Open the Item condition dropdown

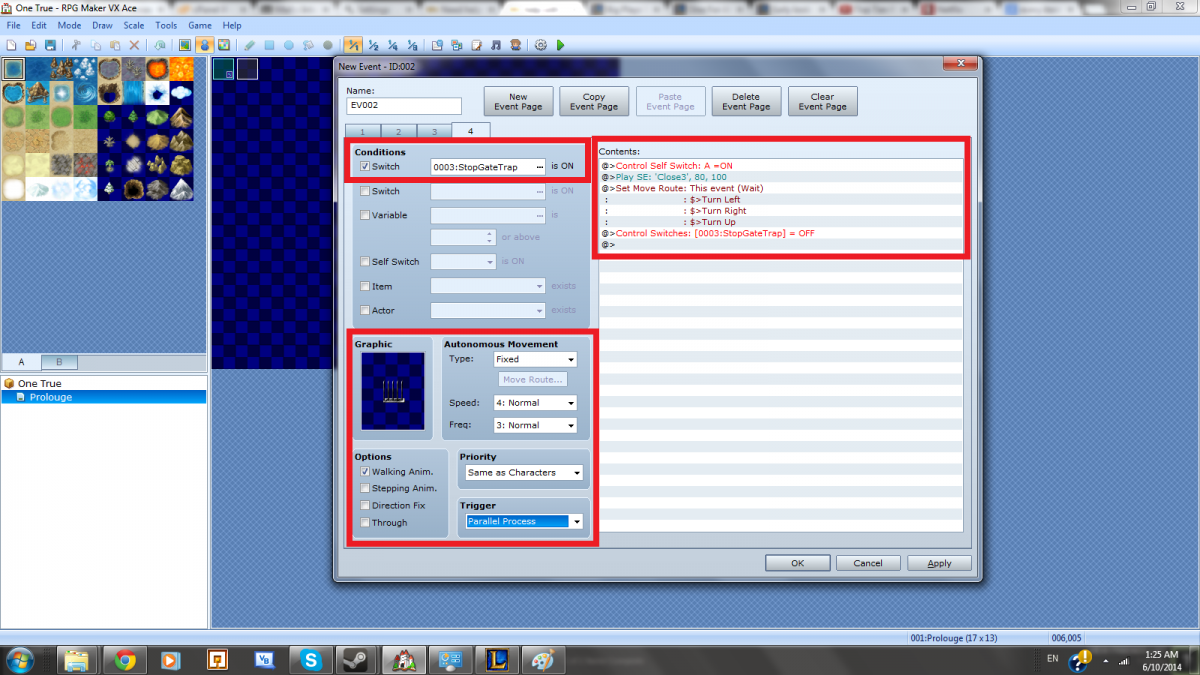click(x=488, y=286)
